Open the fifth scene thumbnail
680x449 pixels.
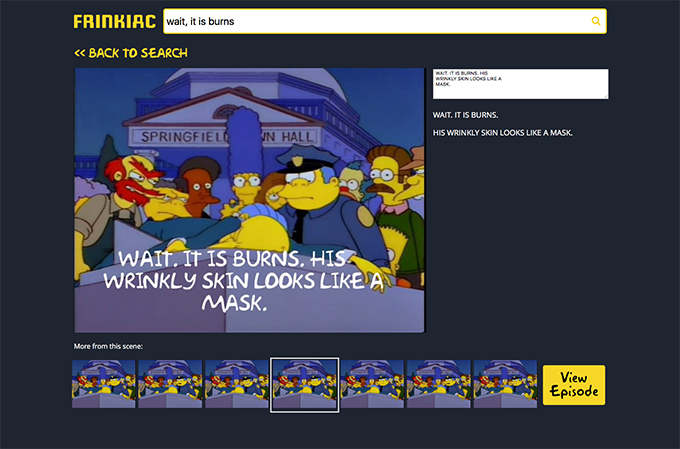point(372,384)
